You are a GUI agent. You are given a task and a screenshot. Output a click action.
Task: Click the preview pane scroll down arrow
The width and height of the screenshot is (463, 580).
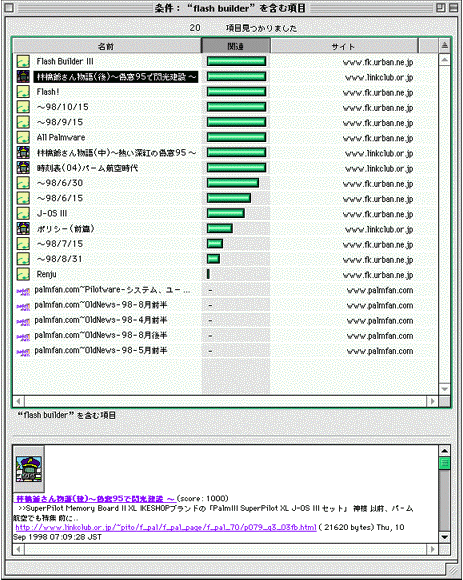pos(445,537)
